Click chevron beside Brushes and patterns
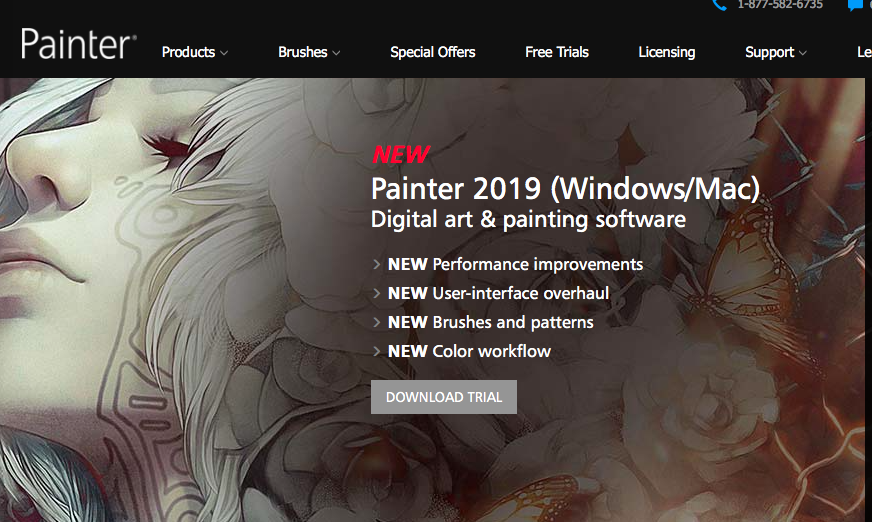Screen dimensions: 872x522 (x=376, y=322)
